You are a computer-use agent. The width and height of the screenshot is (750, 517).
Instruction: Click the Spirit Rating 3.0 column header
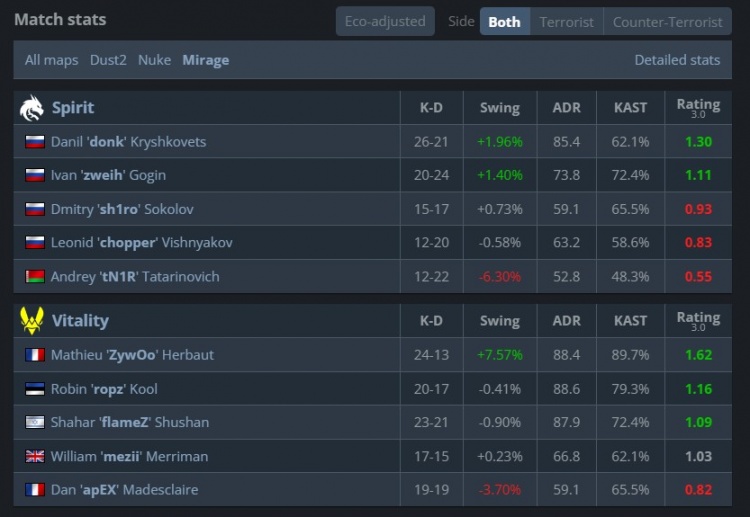[x=698, y=107]
